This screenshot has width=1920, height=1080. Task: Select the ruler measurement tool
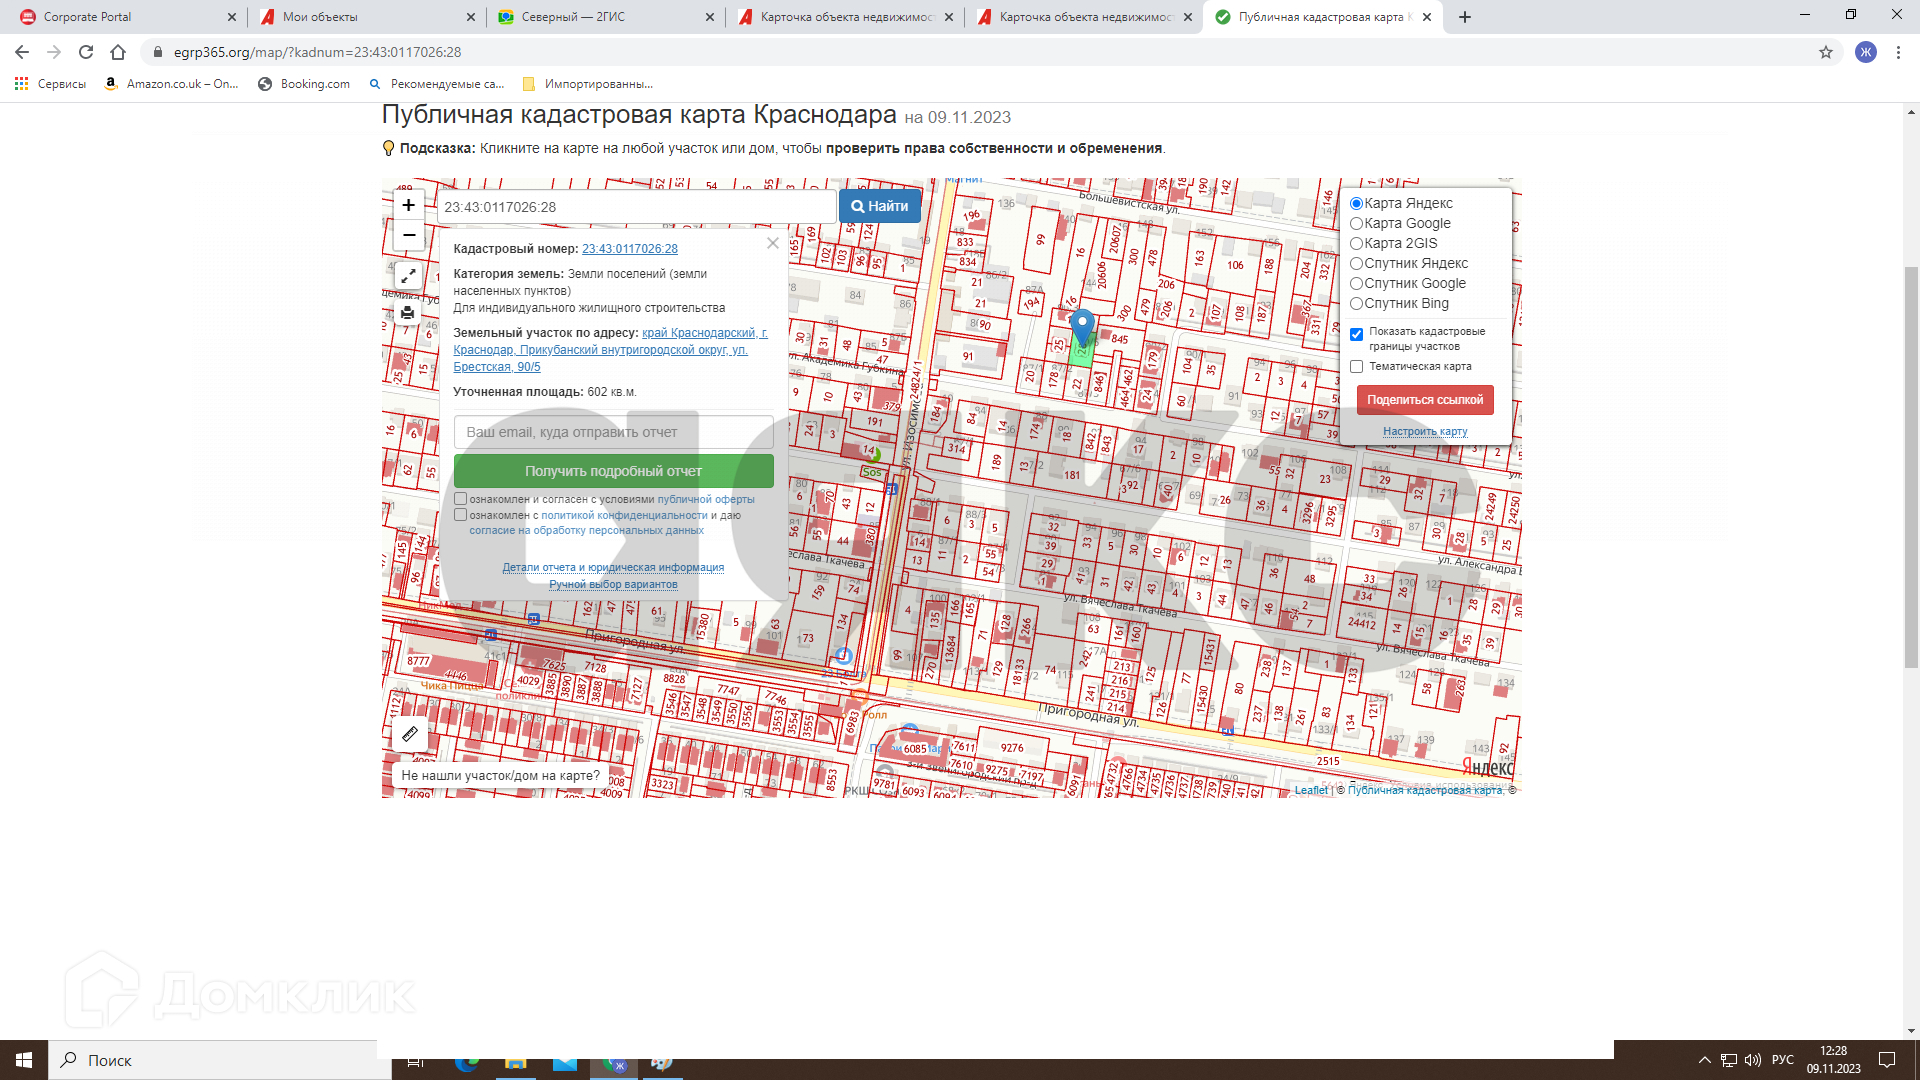[410, 734]
